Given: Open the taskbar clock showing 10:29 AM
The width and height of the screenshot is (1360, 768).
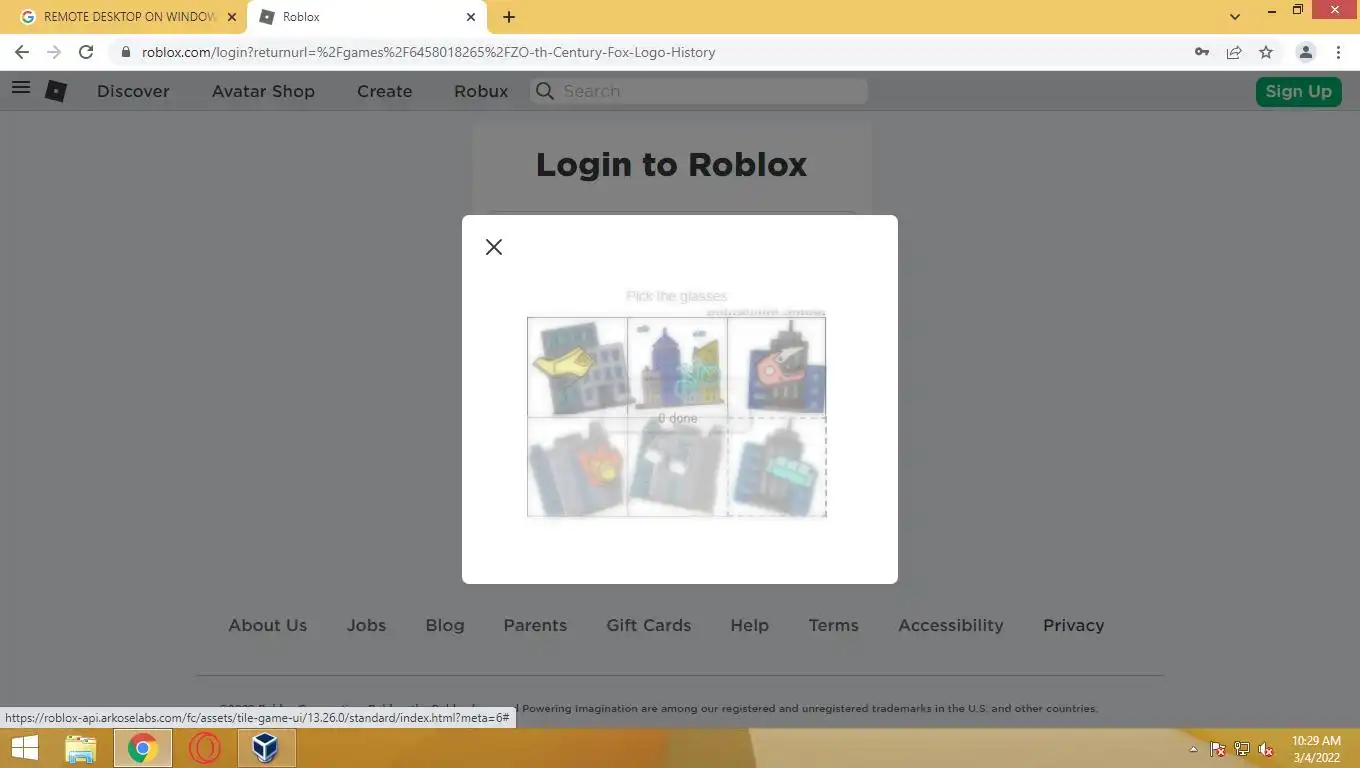Looking at the screenshot, I should pos(1316,749).
